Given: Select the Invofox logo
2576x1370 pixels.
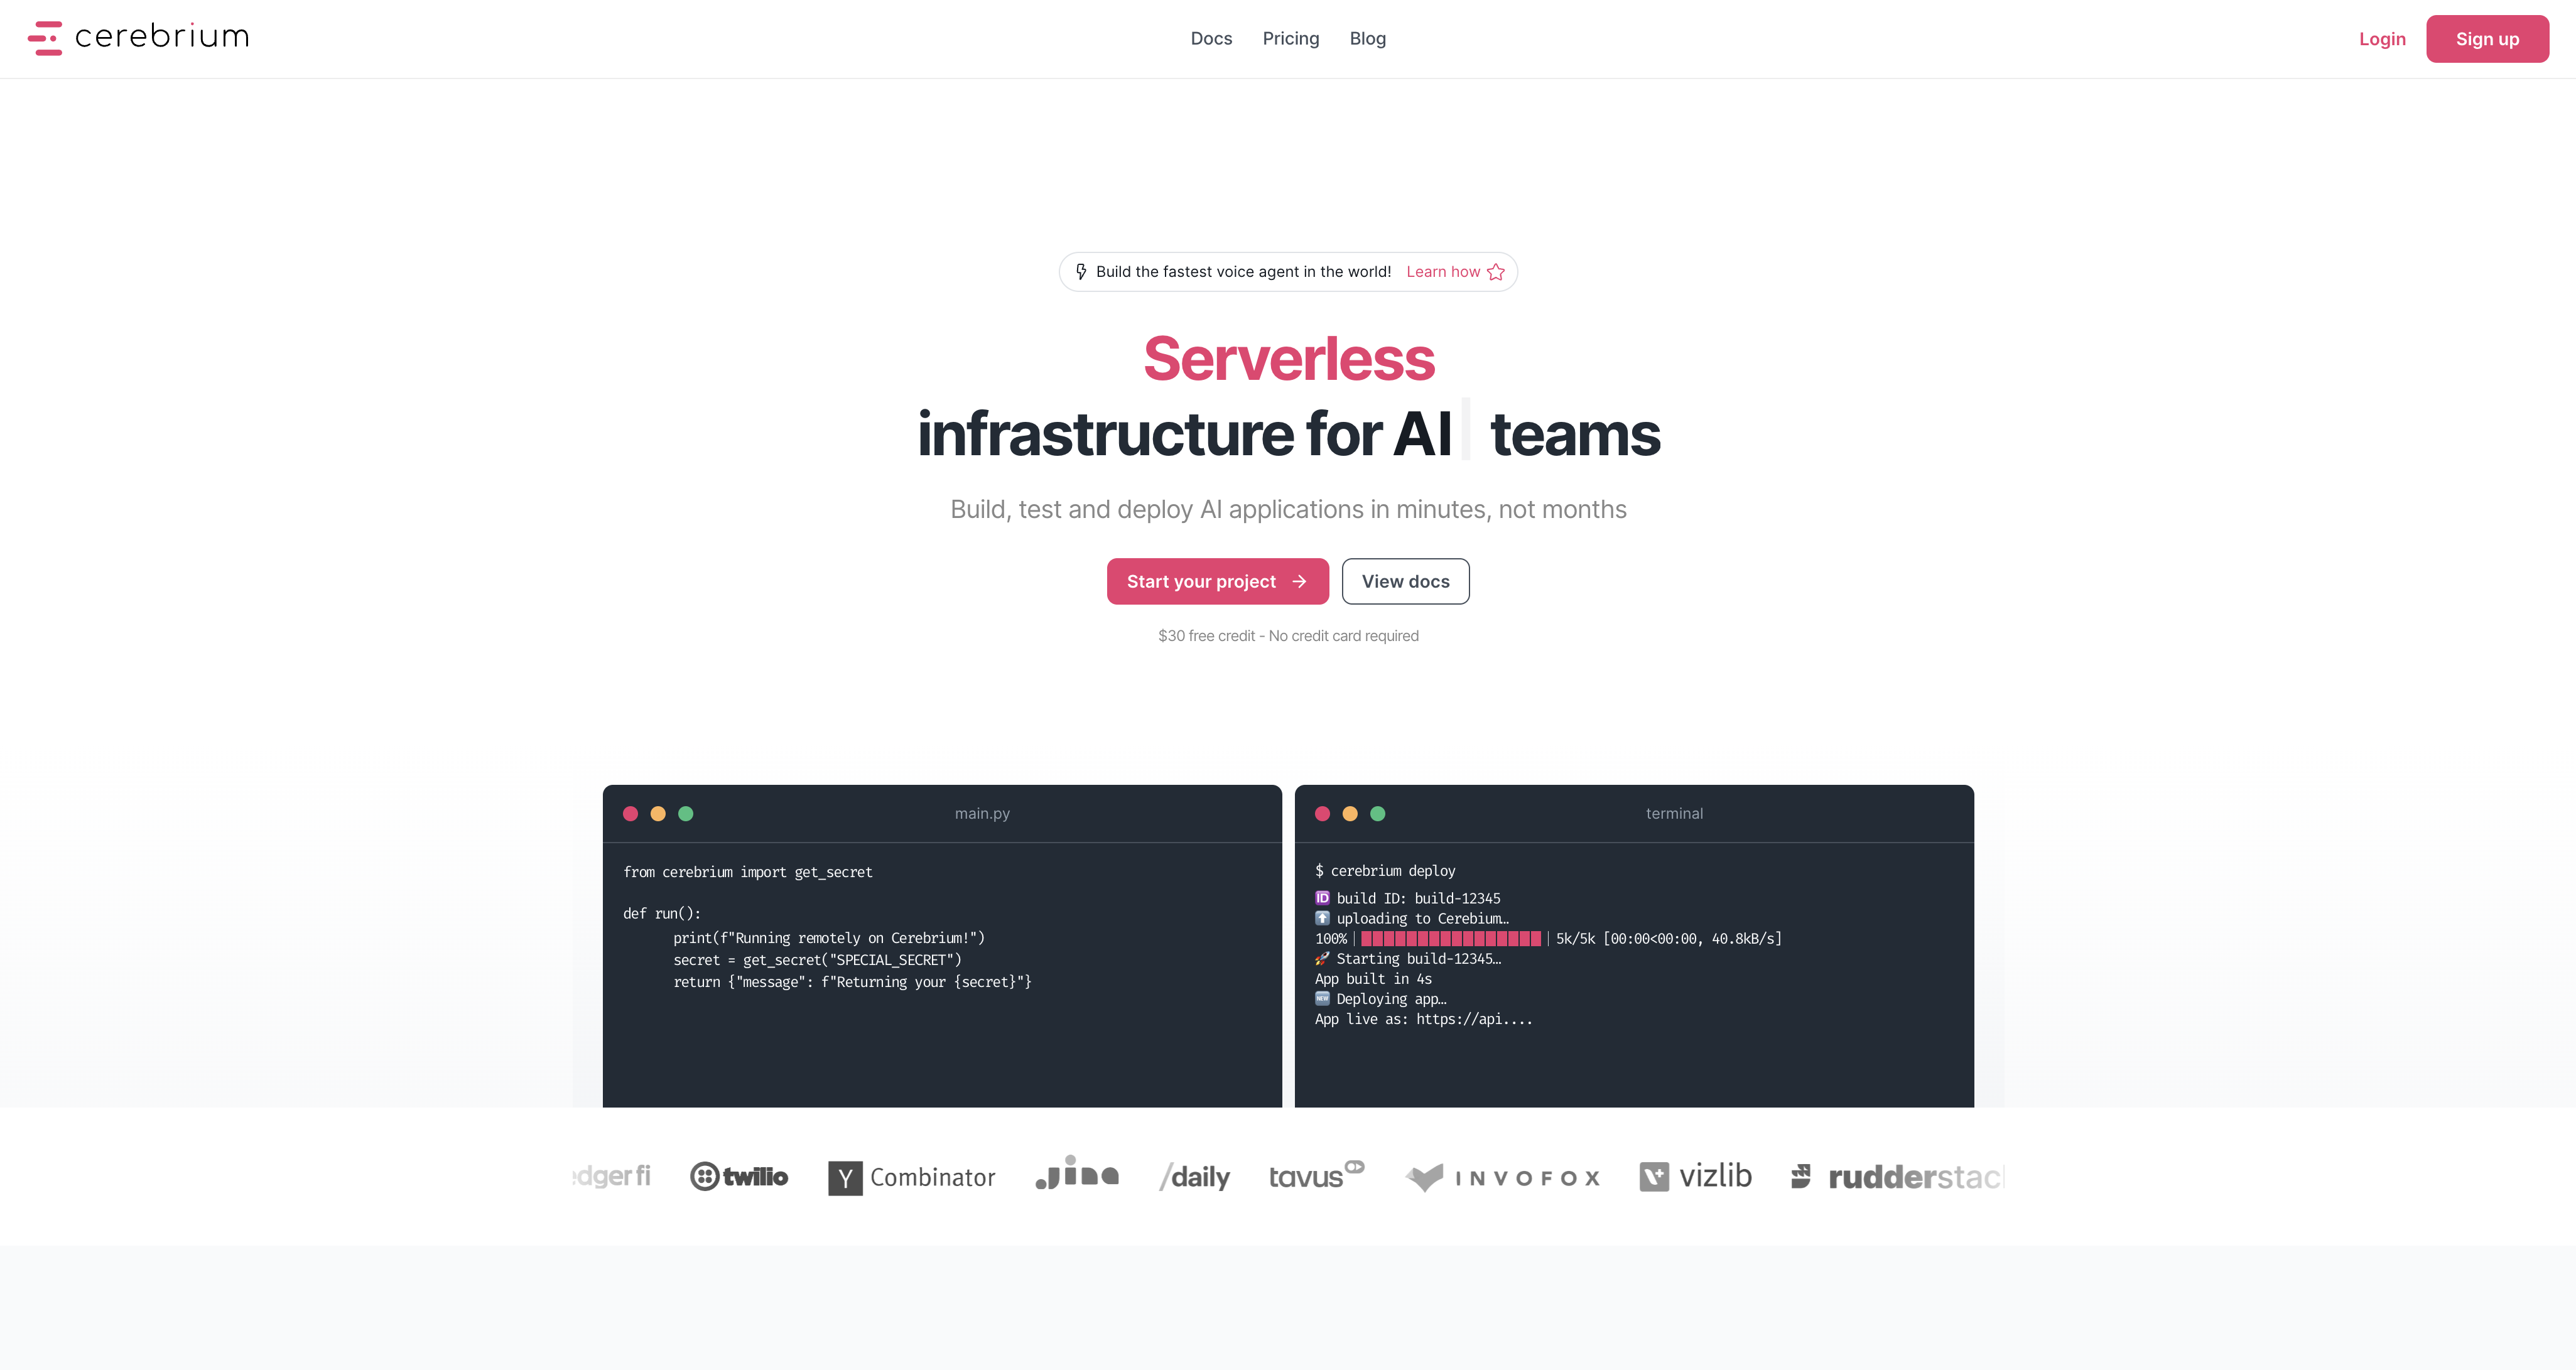Looking at the screenshot, I should 1501,1176.
